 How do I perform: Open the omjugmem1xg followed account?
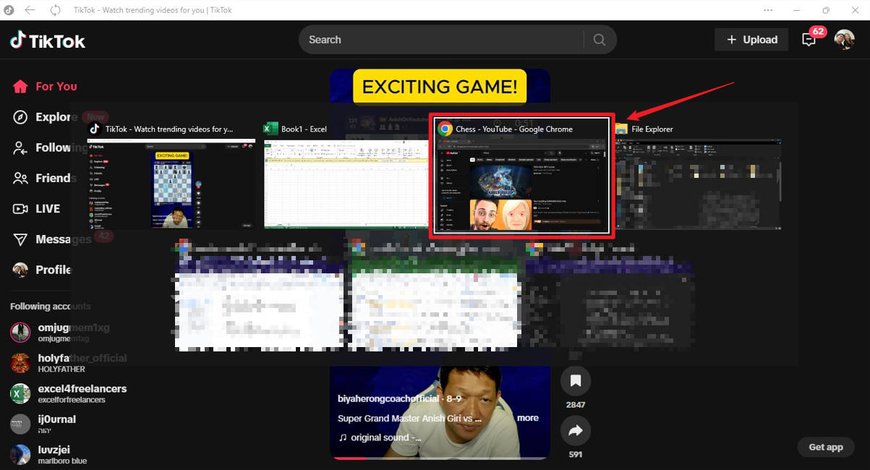click(60, 332)
